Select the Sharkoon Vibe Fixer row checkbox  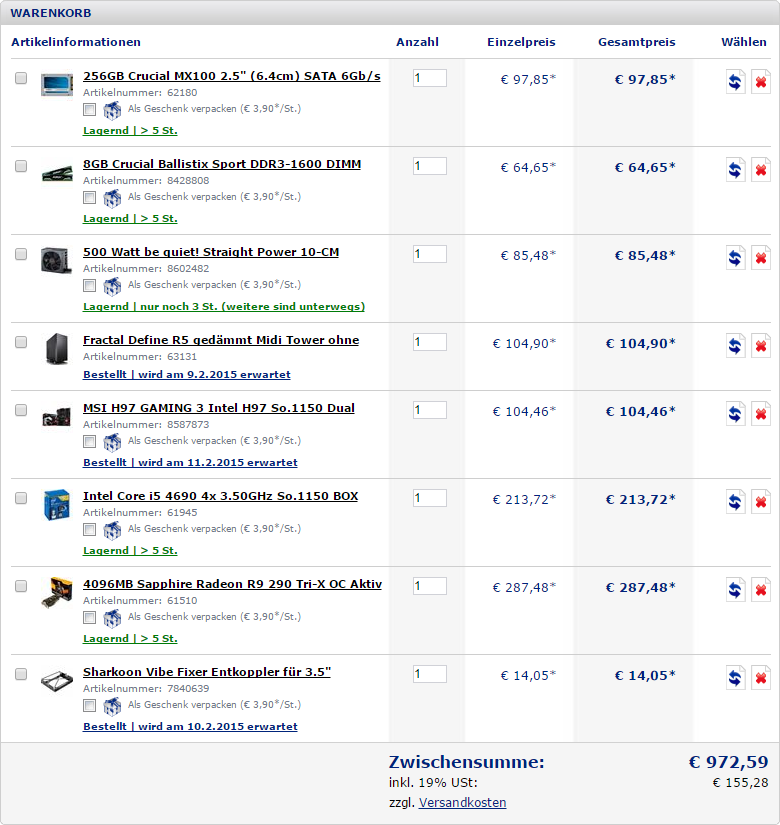tap(21, 673)
